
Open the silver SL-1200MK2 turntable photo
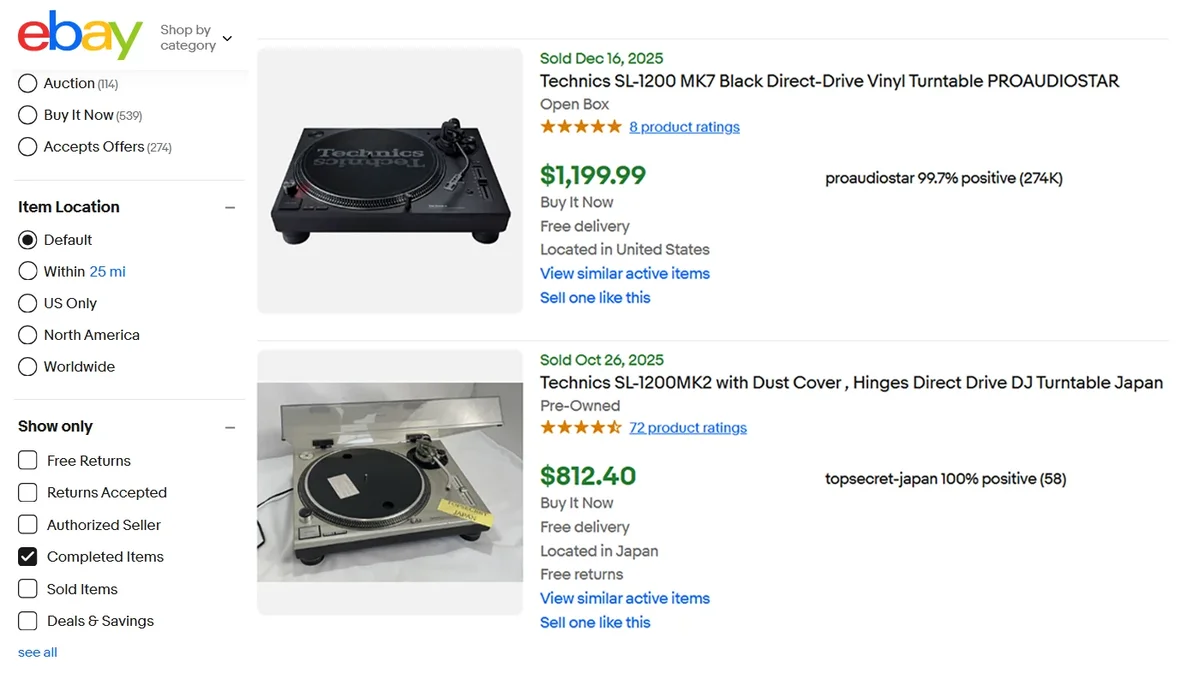[390, 482]
